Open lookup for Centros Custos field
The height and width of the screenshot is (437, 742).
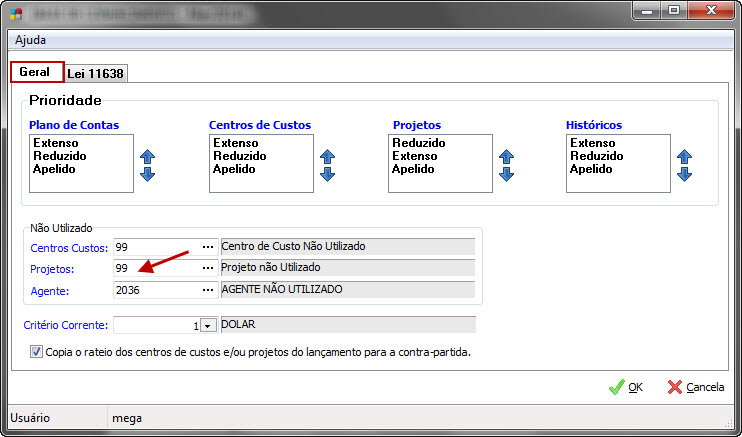(x=208, y=247)
